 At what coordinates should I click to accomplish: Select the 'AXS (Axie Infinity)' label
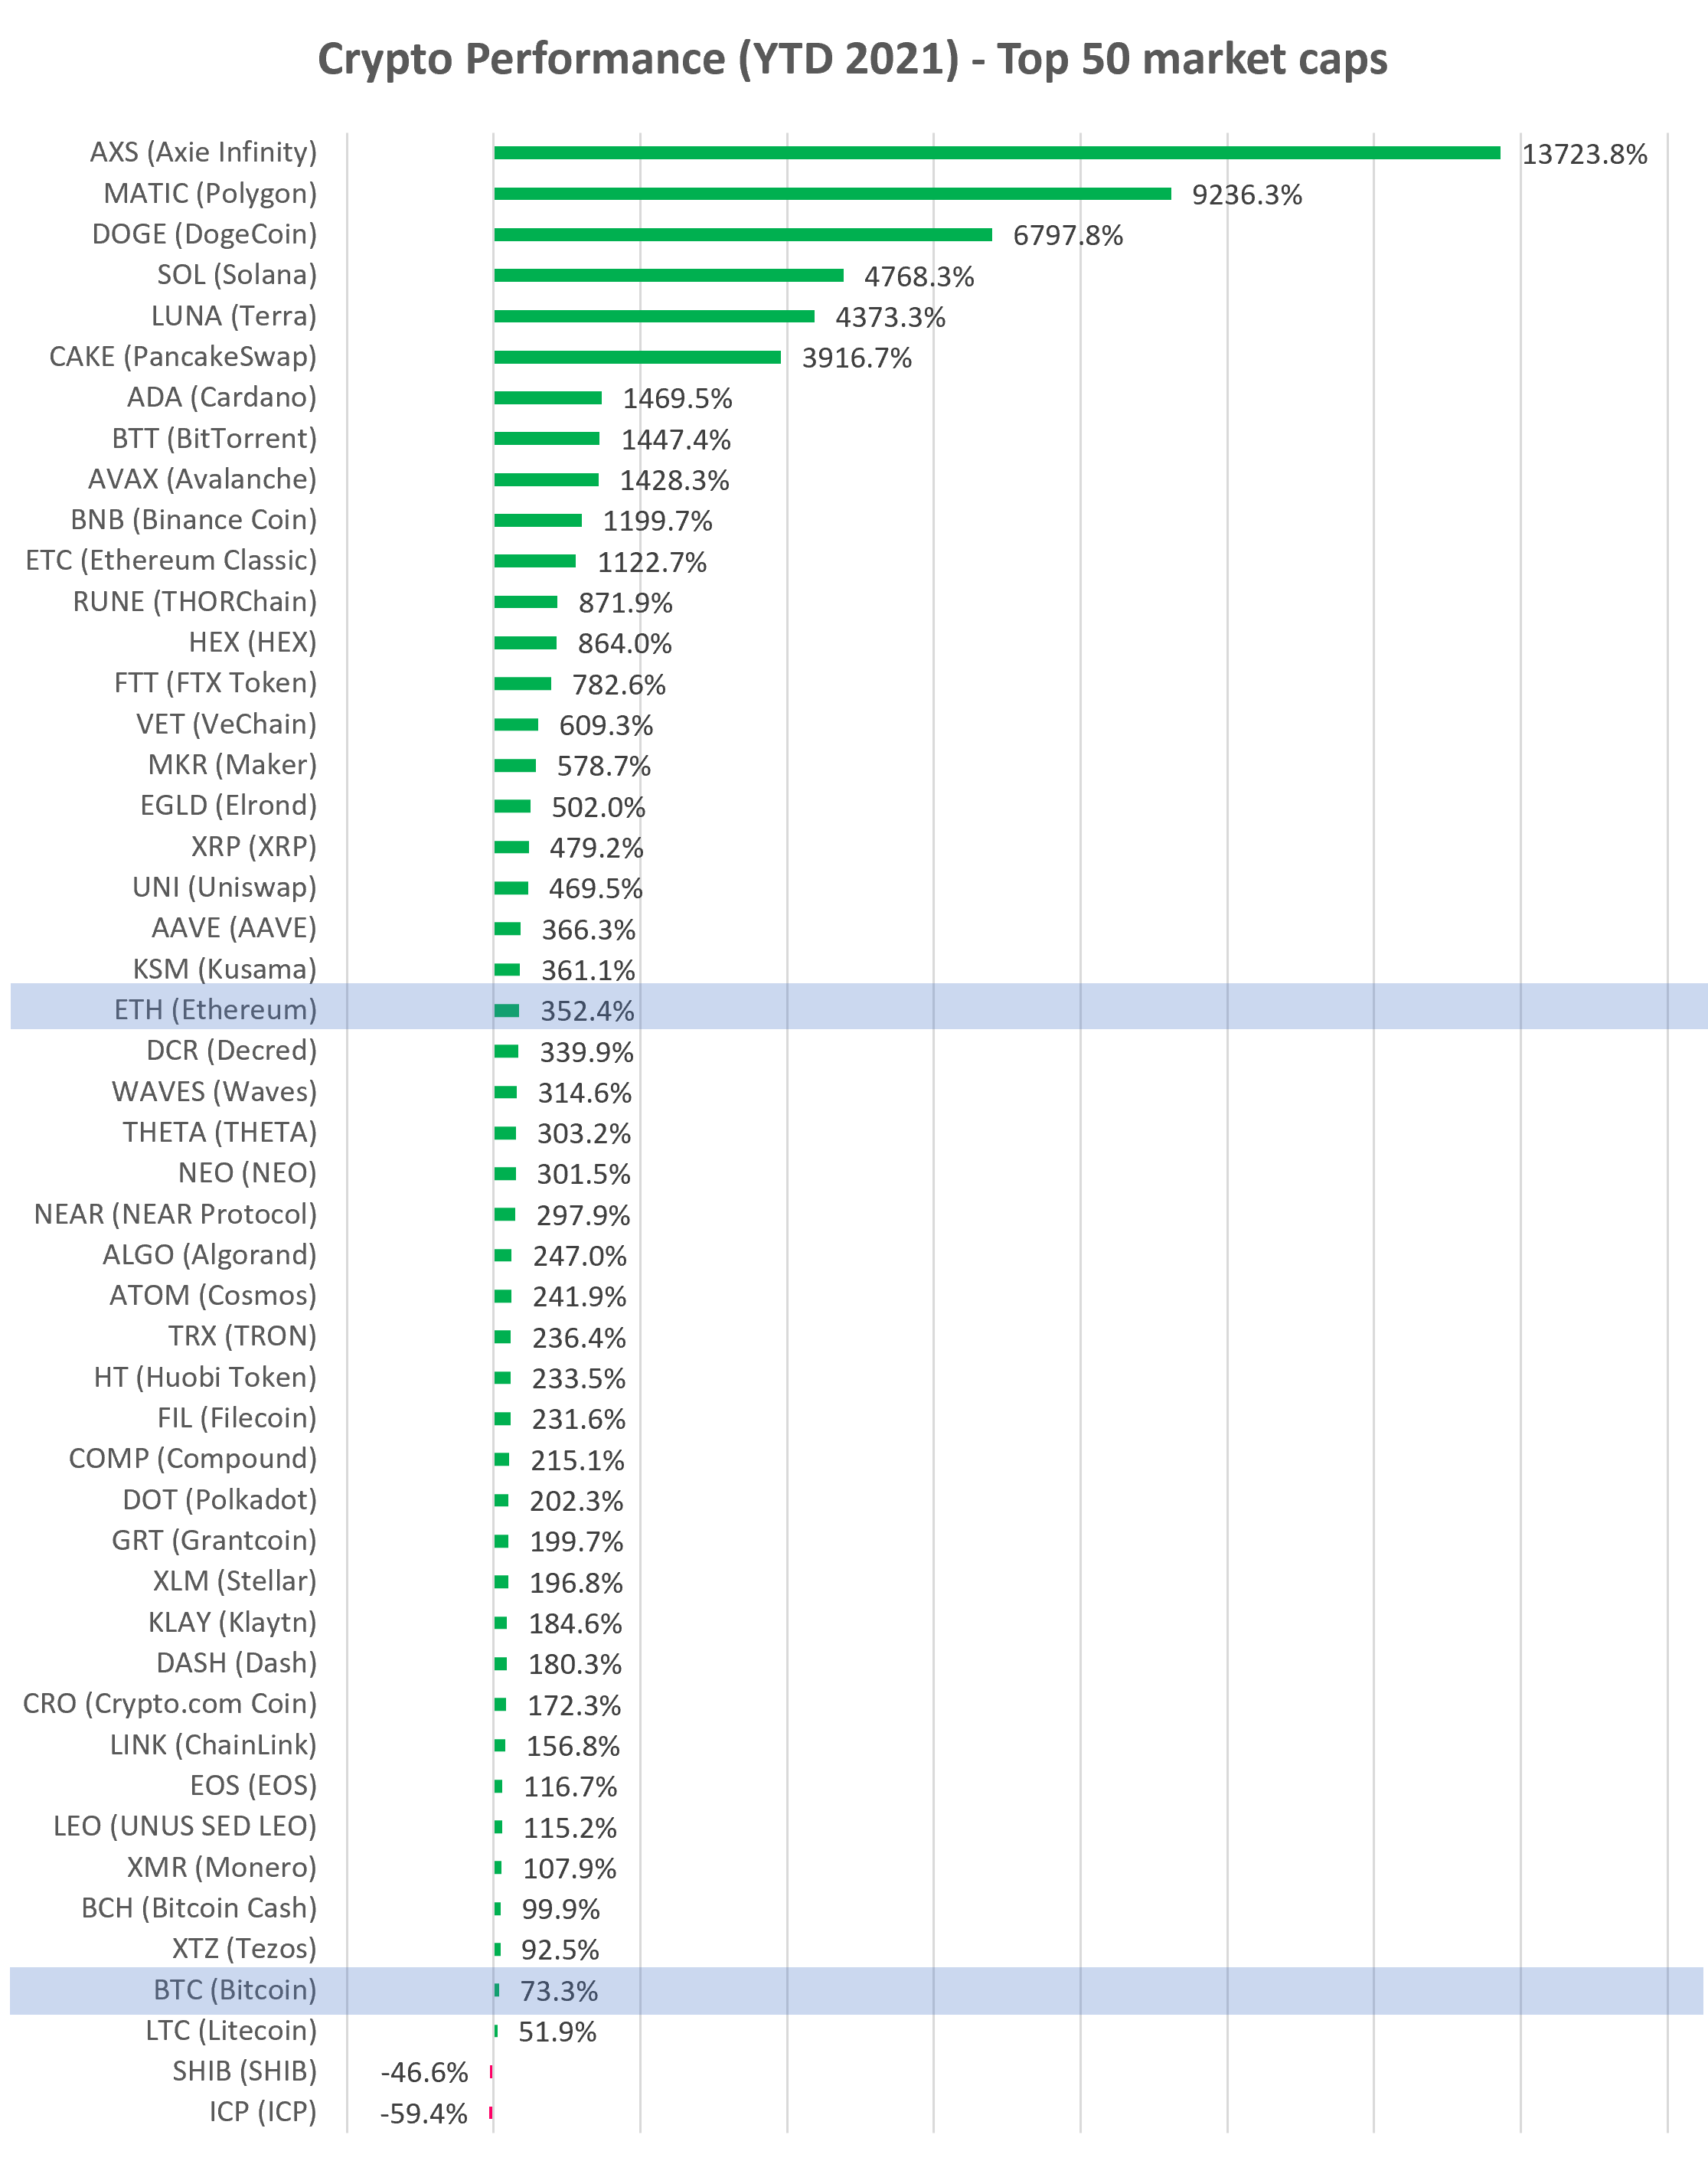click(203, 152)
